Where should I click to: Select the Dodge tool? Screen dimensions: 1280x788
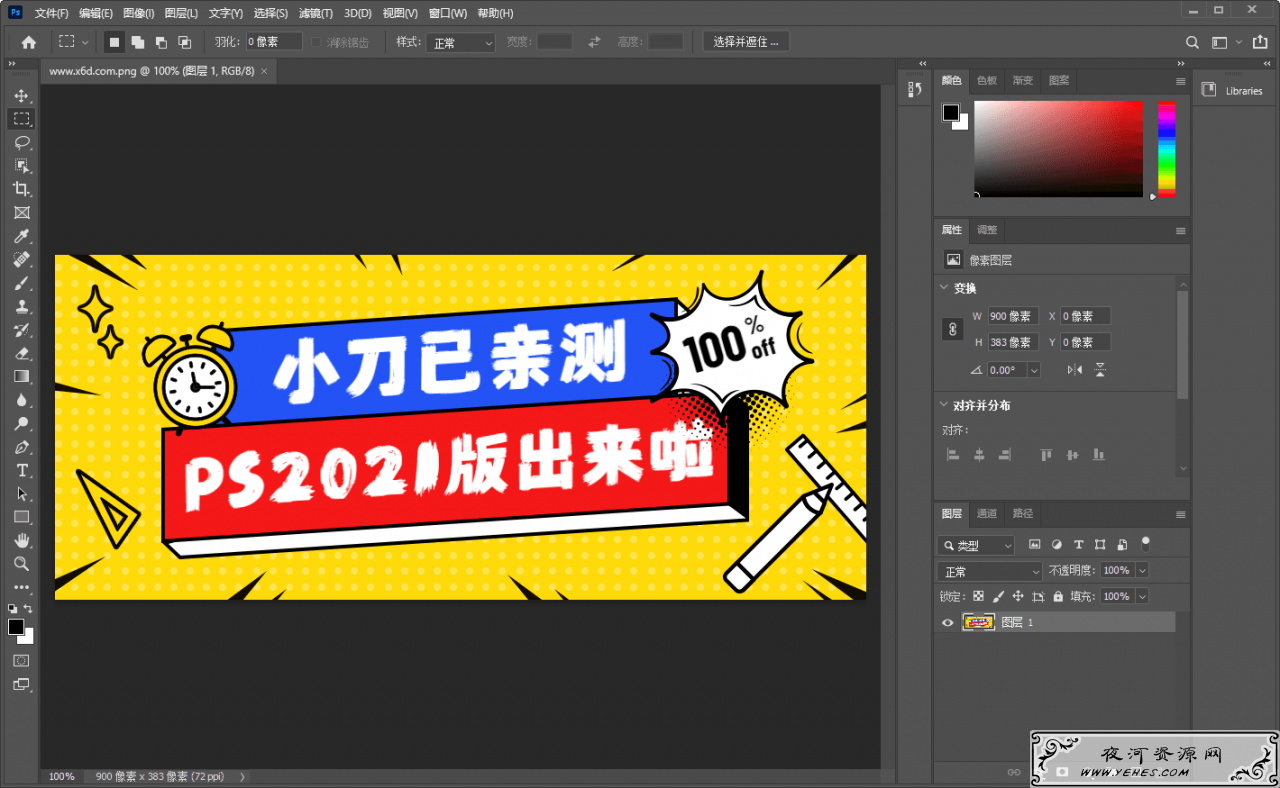tap(21, 424)
